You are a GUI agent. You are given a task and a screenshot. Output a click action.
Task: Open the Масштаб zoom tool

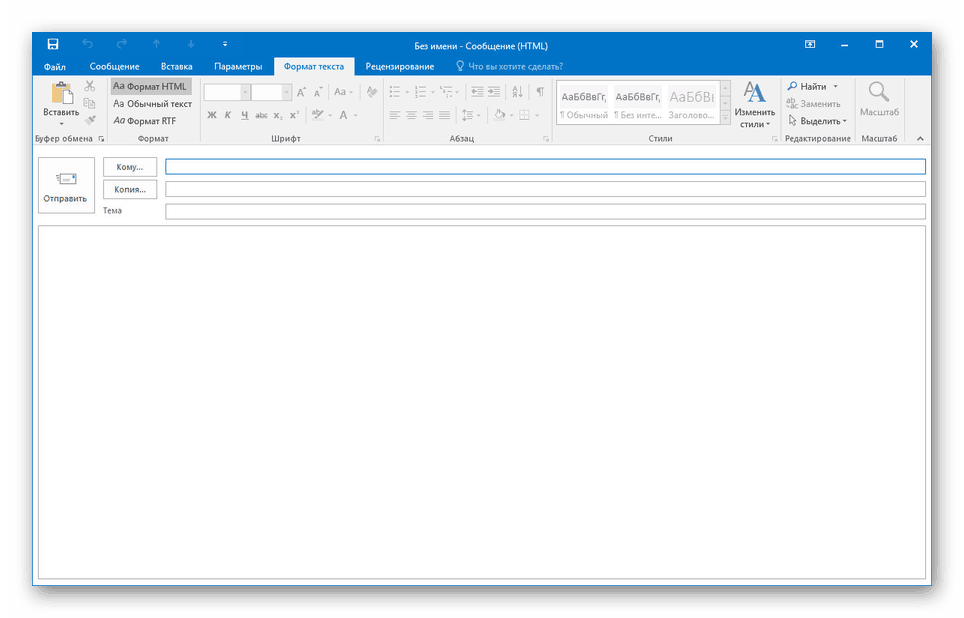pos(879,100)
